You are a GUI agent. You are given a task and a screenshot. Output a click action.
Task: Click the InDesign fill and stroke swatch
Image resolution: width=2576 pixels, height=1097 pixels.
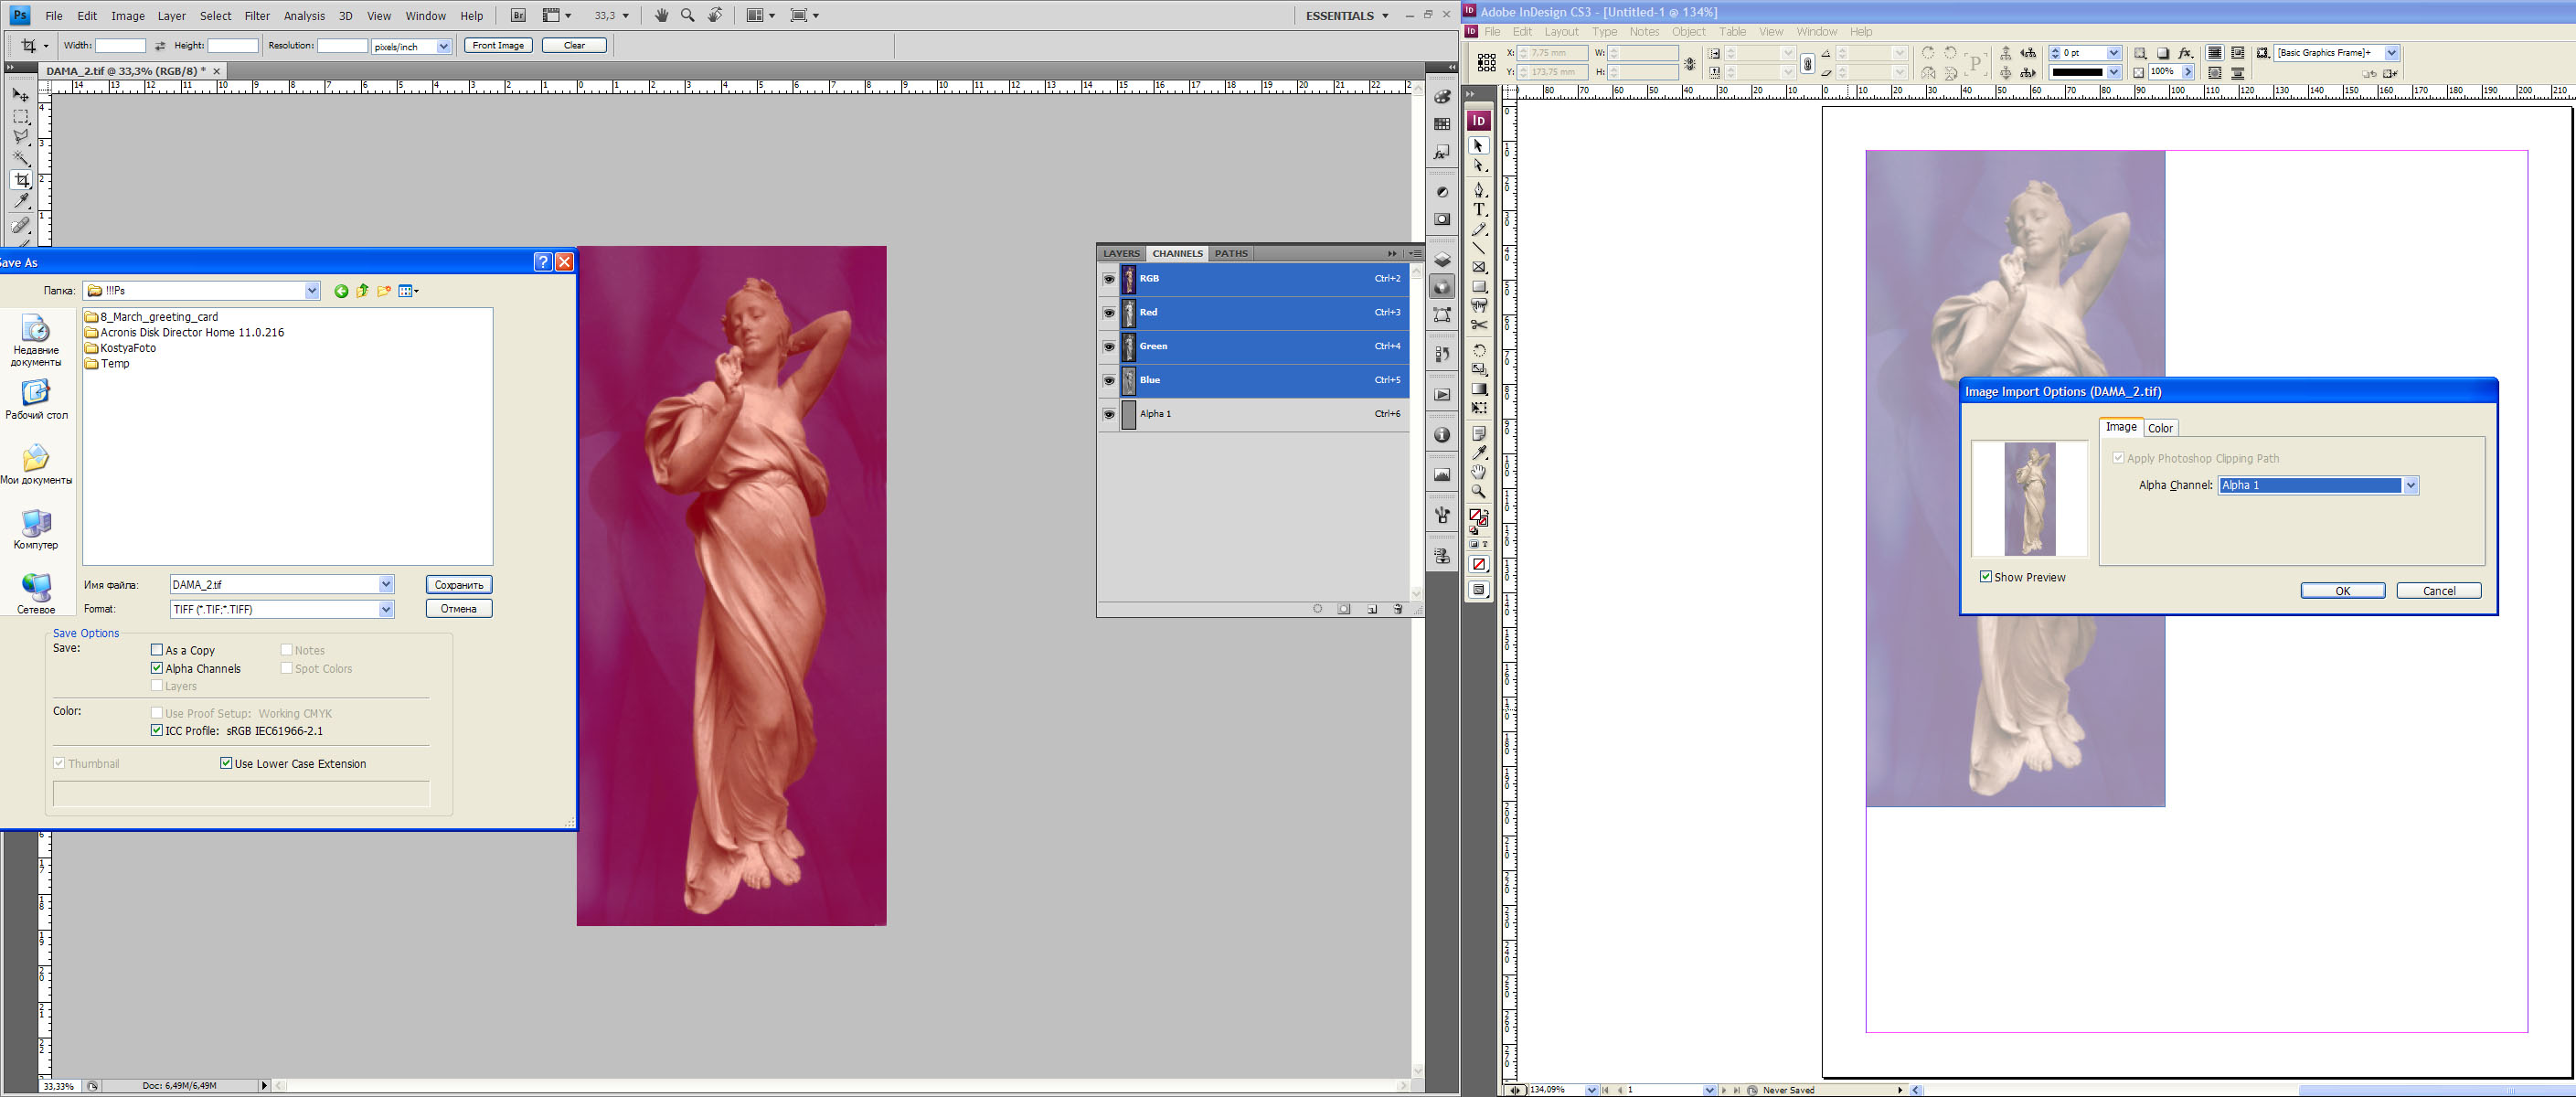pos(1478,517)
